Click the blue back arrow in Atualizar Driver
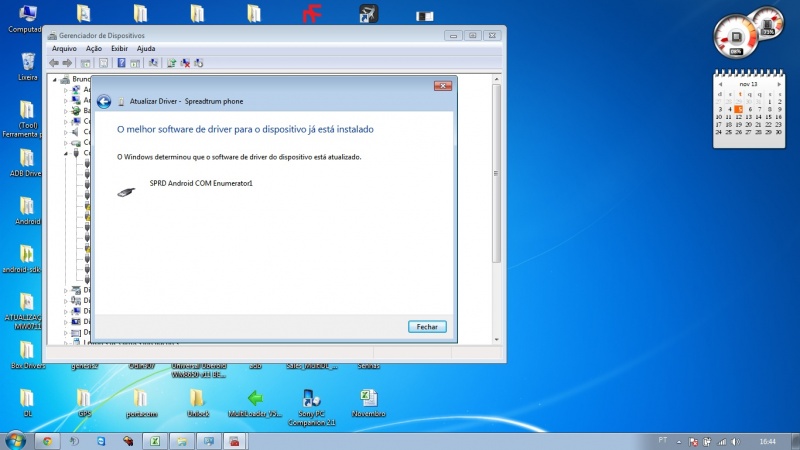 104,102
